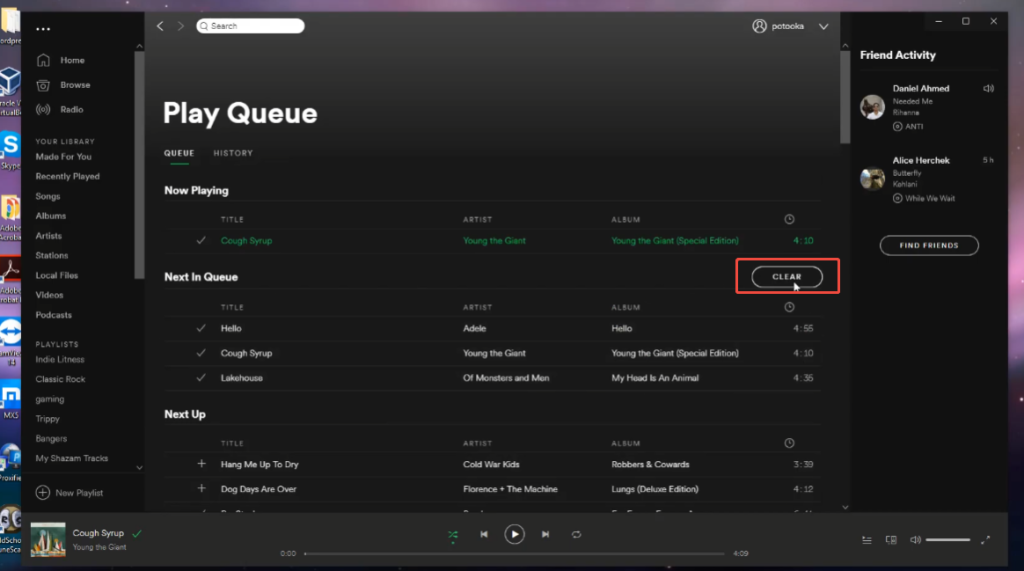
Task: Adjust the volume slider
Action: pos(948,540)
